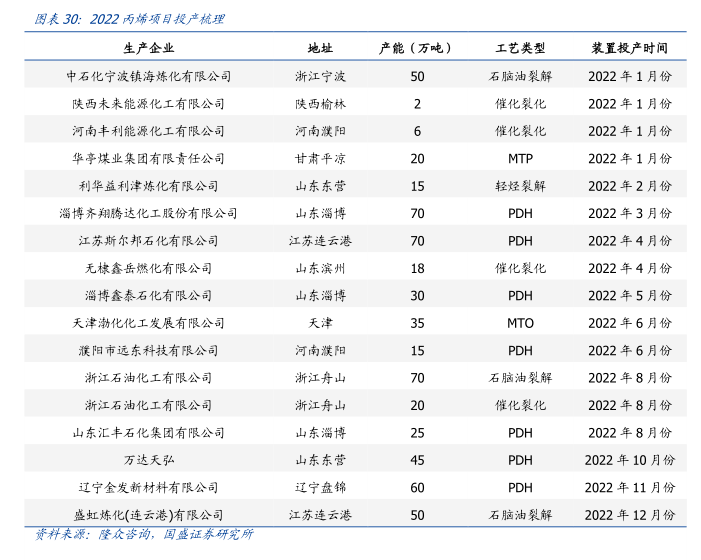Select the 盛虹炼化(连云港)有限公司 cell
The width and height of the screenshot is (701, 560).
tap(148, 514)
